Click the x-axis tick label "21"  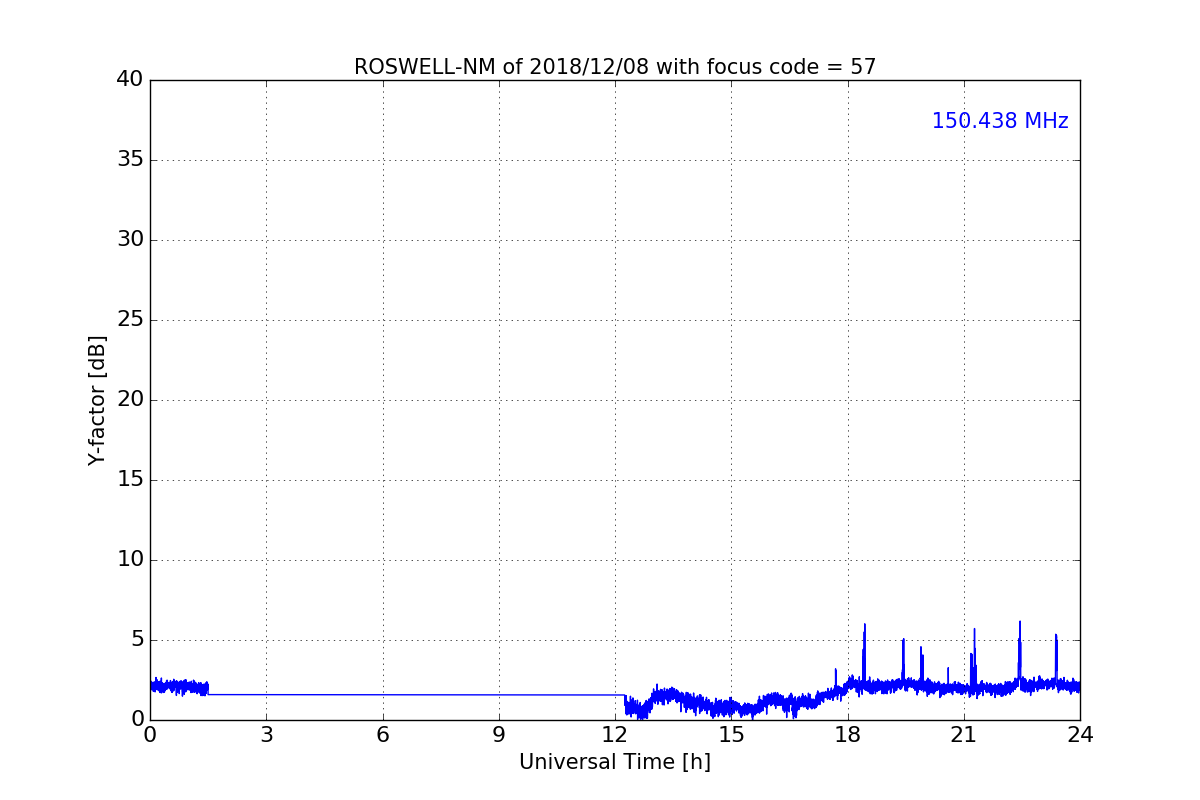964,735
